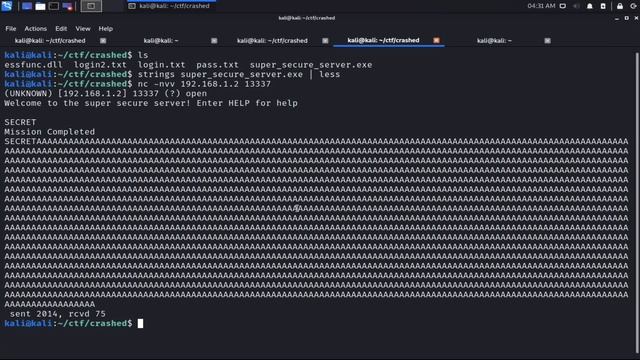Open the notifications bell icon
The height and width of the screenshot is (360, 640).
pos(590,6)
